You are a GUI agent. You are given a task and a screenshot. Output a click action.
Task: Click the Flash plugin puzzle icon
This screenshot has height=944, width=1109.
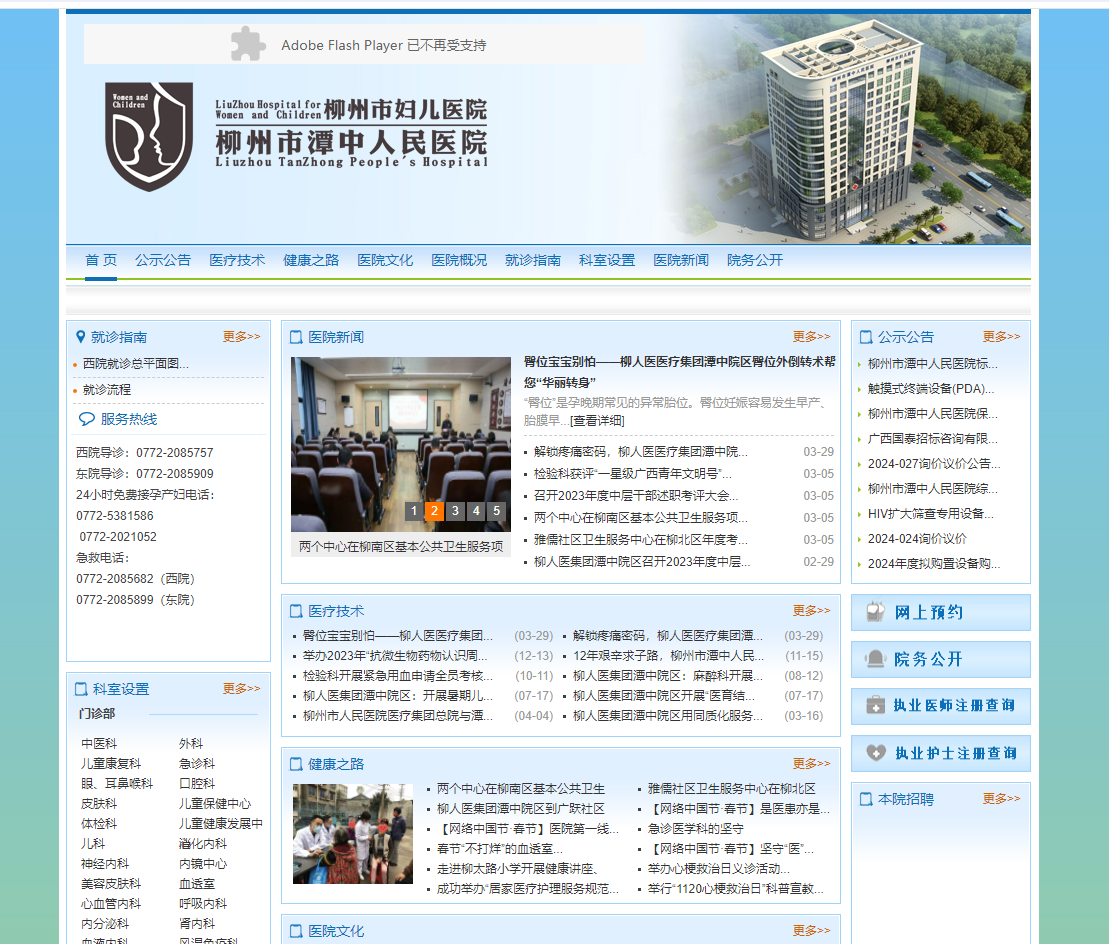[248, 44]
